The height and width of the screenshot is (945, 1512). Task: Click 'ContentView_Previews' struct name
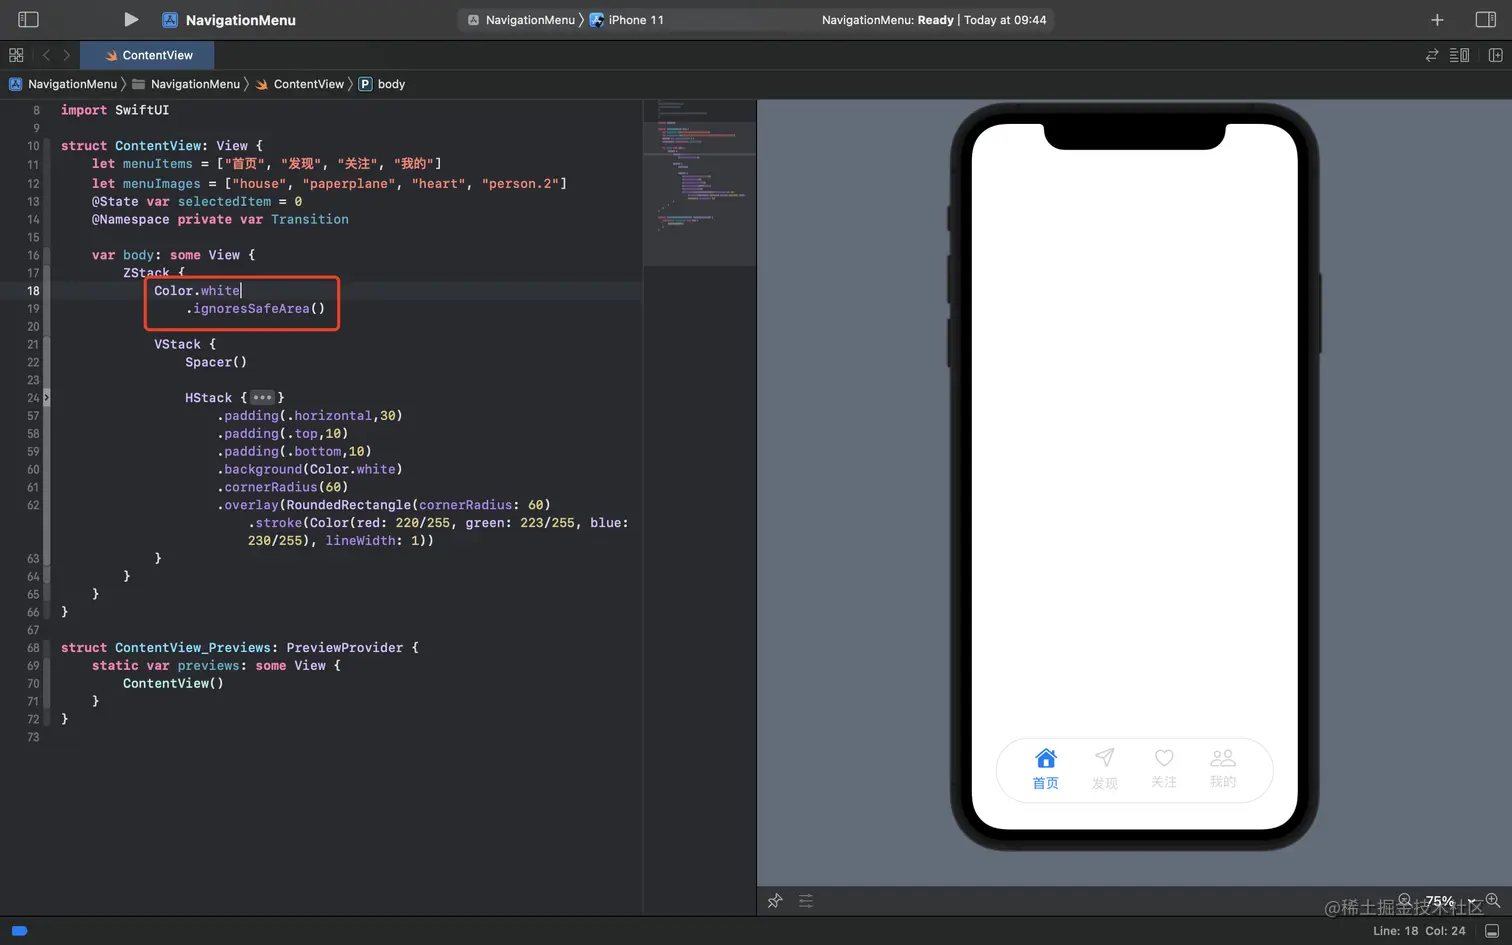click(192, 648)
